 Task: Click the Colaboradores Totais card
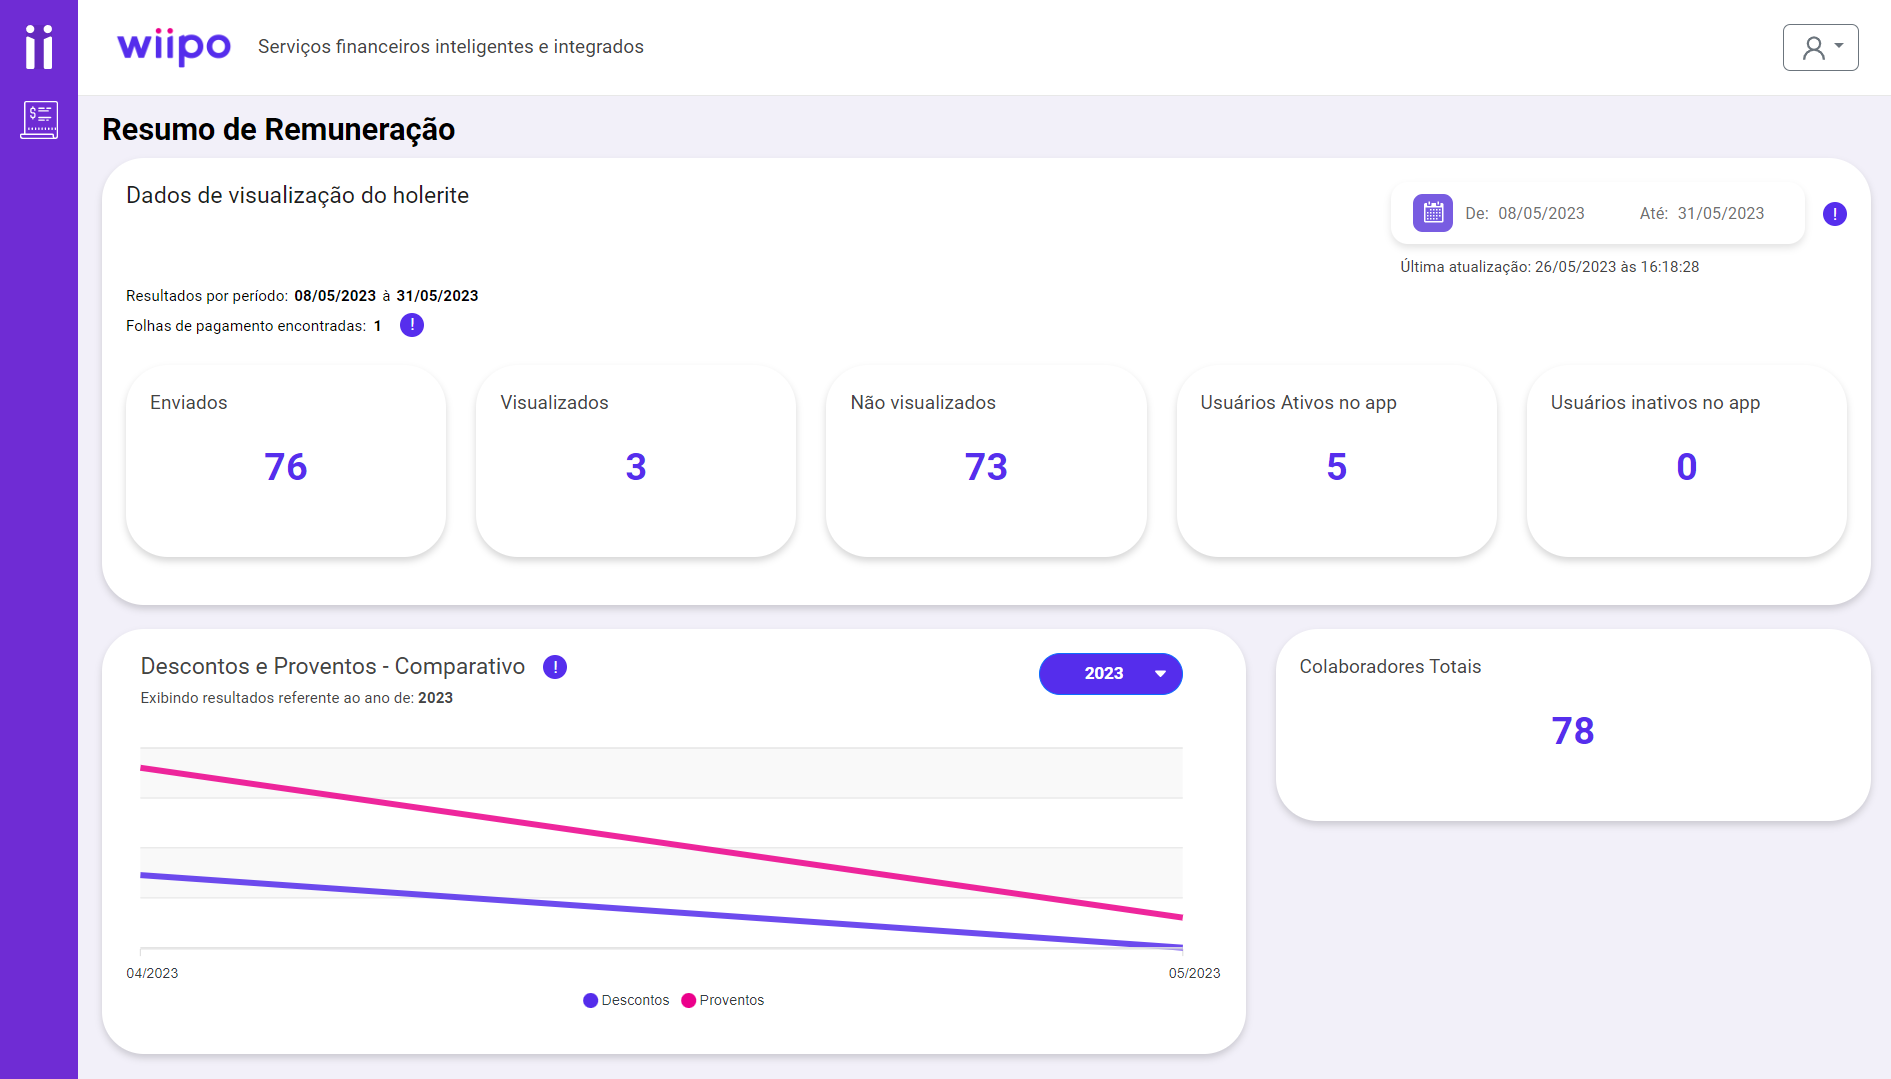pos(1572,725)
